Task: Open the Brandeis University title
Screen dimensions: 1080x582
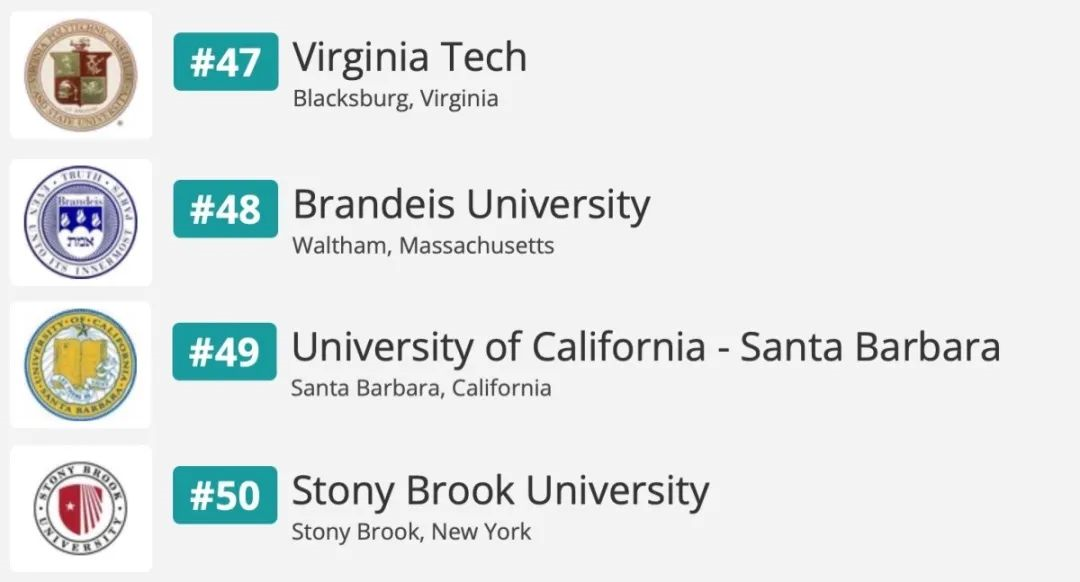Action: pyautogui.click(x=471, y=205)
